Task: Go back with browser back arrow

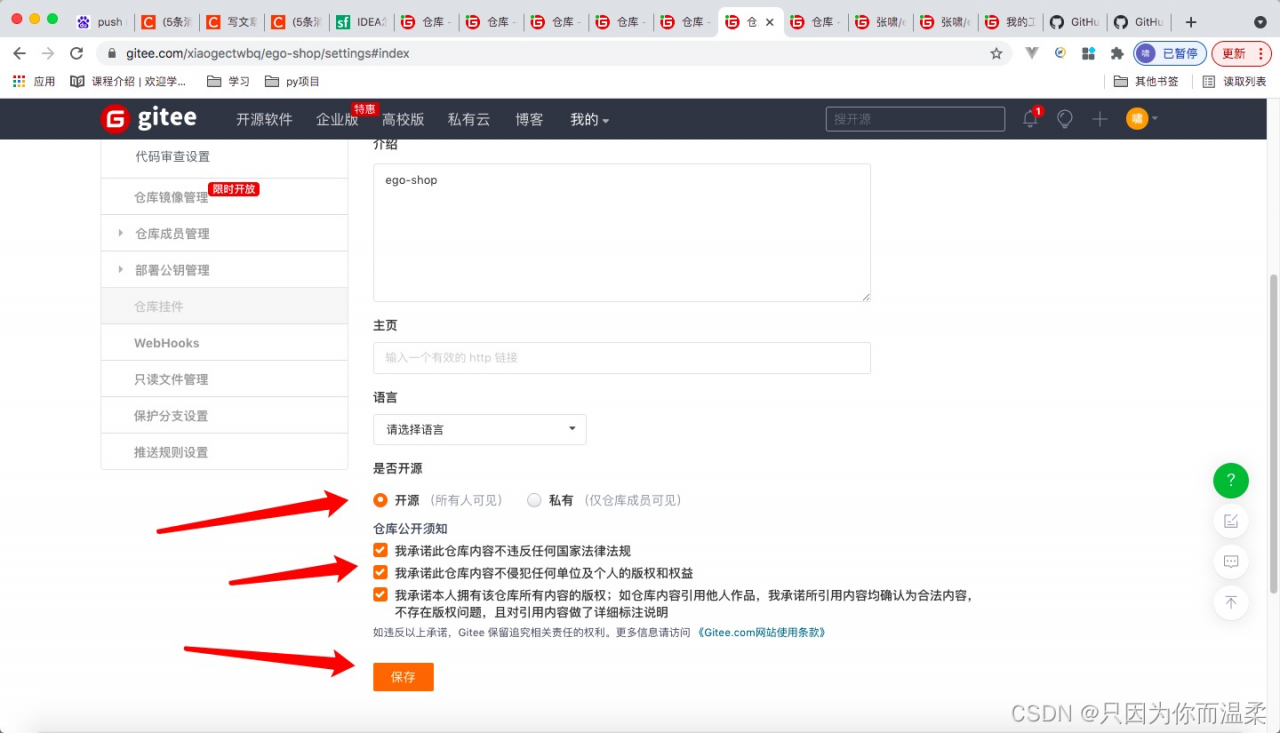Action: pos(19,53)
